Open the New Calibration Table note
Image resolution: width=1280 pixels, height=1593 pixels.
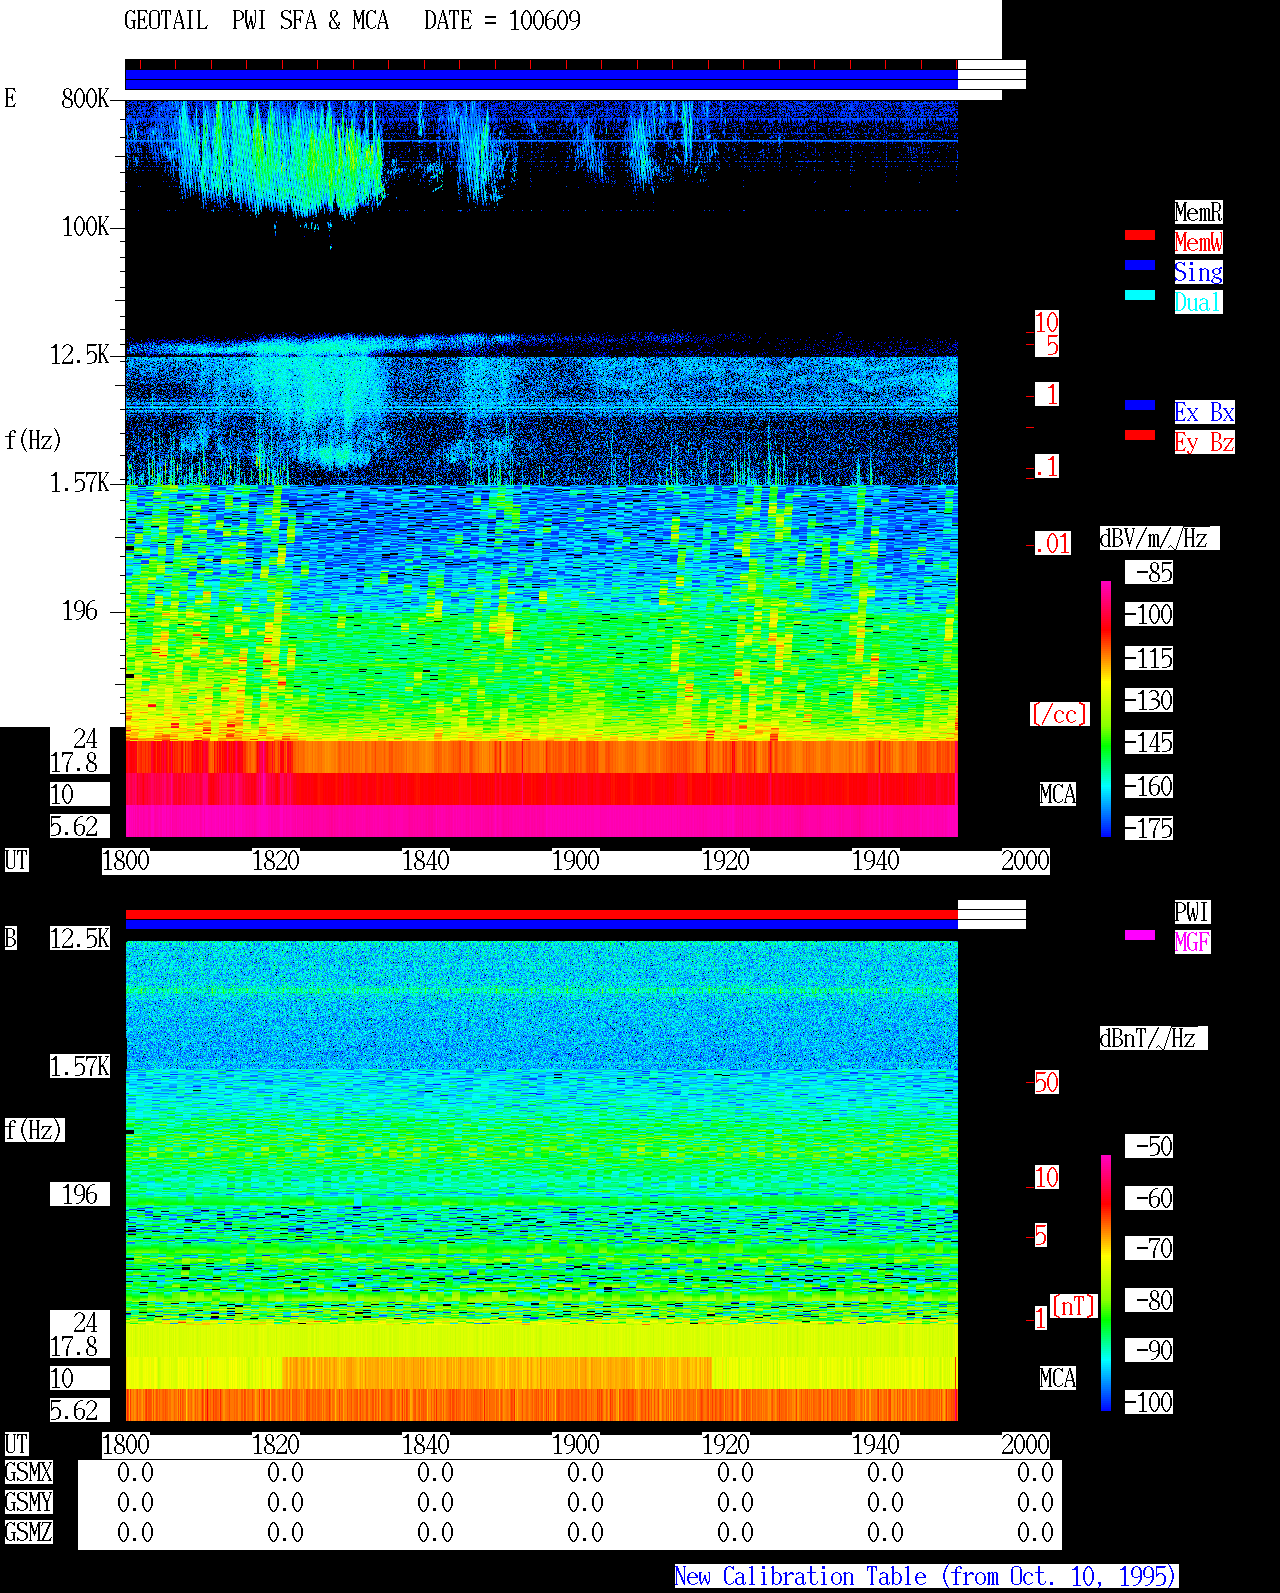[x=926, y=1576]
